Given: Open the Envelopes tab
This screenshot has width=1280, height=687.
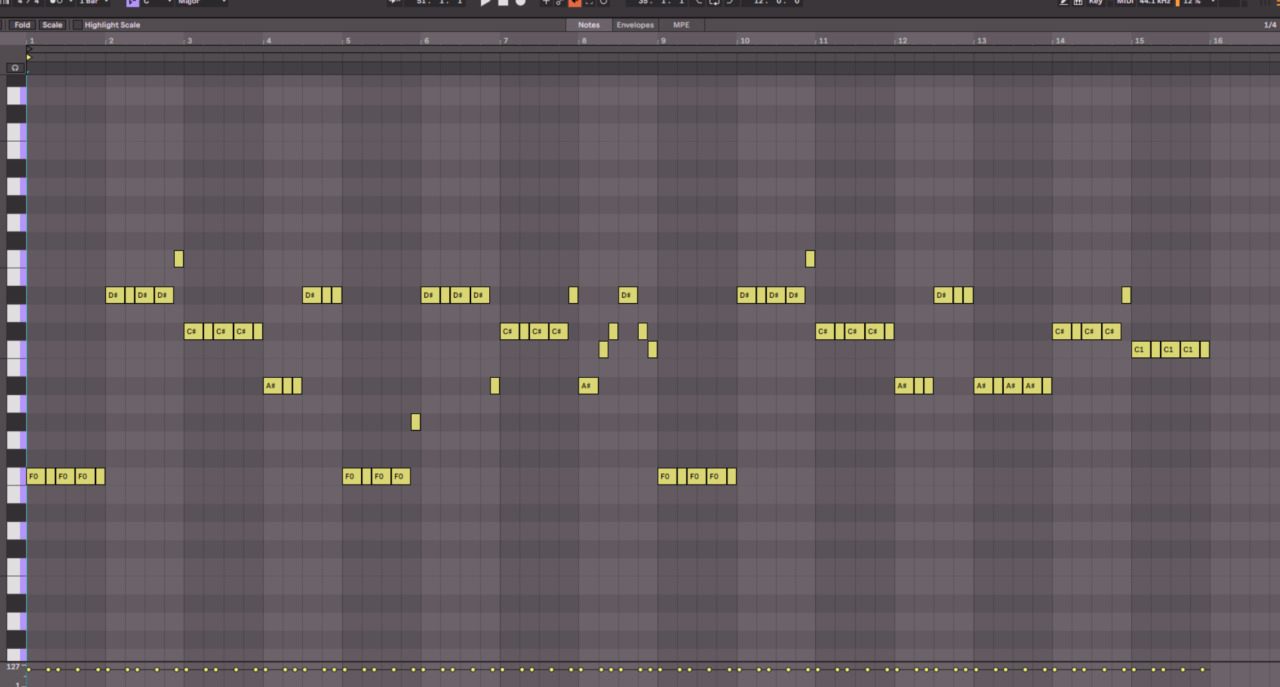Looking at the screenshot, I should [635, 25].
